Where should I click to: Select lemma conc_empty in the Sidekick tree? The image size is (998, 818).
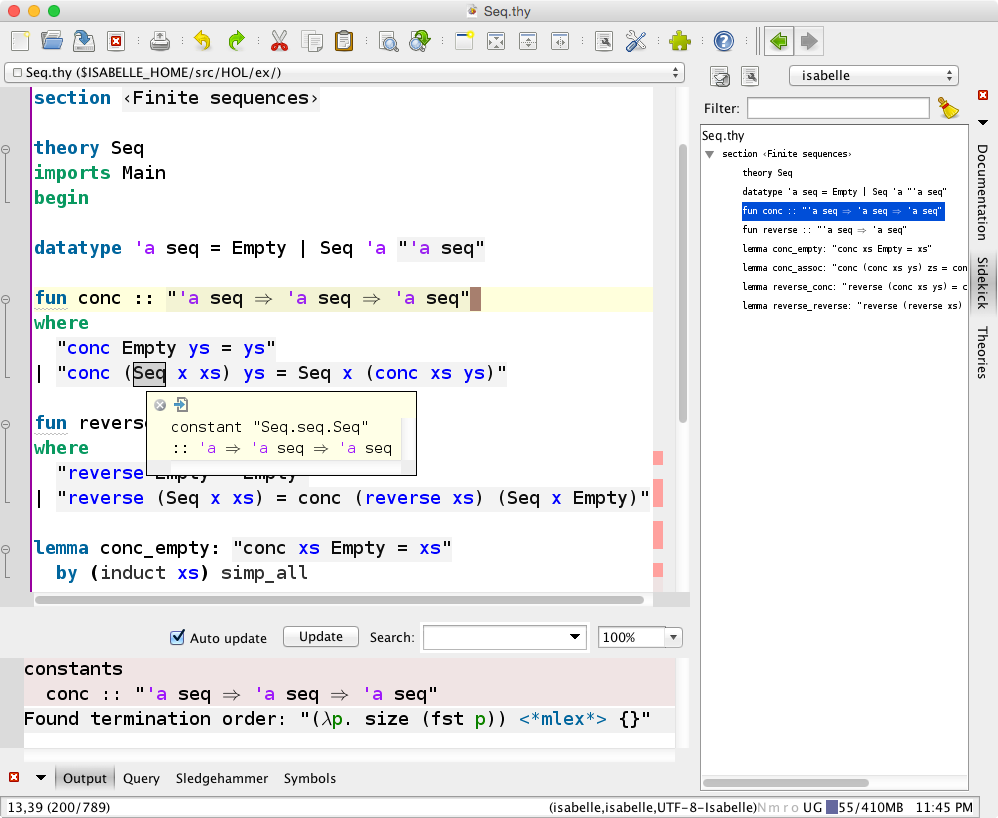click(x=836, y=248)
